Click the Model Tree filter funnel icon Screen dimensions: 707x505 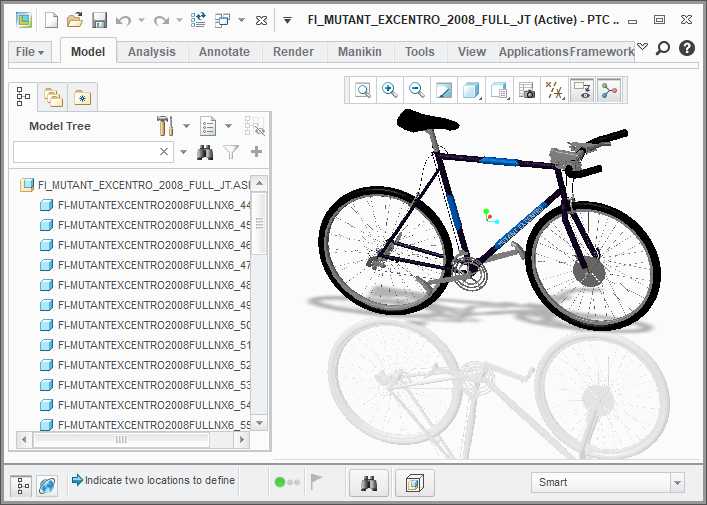coord(231,152)
